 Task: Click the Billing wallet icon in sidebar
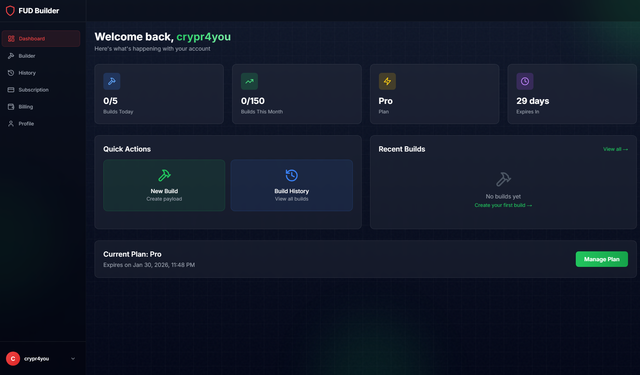click(x=11, y=107)
